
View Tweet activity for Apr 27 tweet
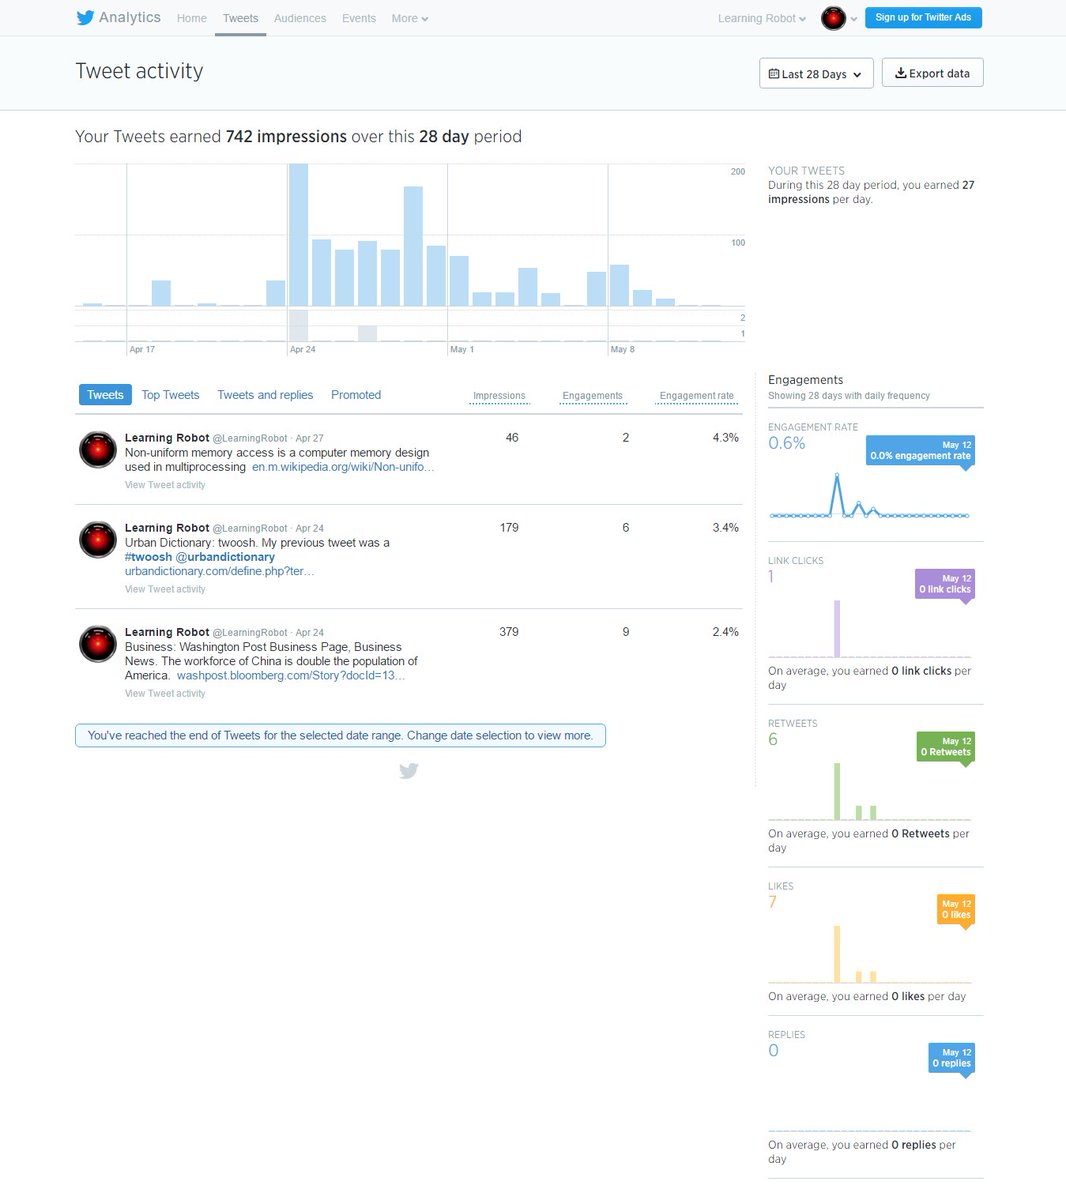165,485
